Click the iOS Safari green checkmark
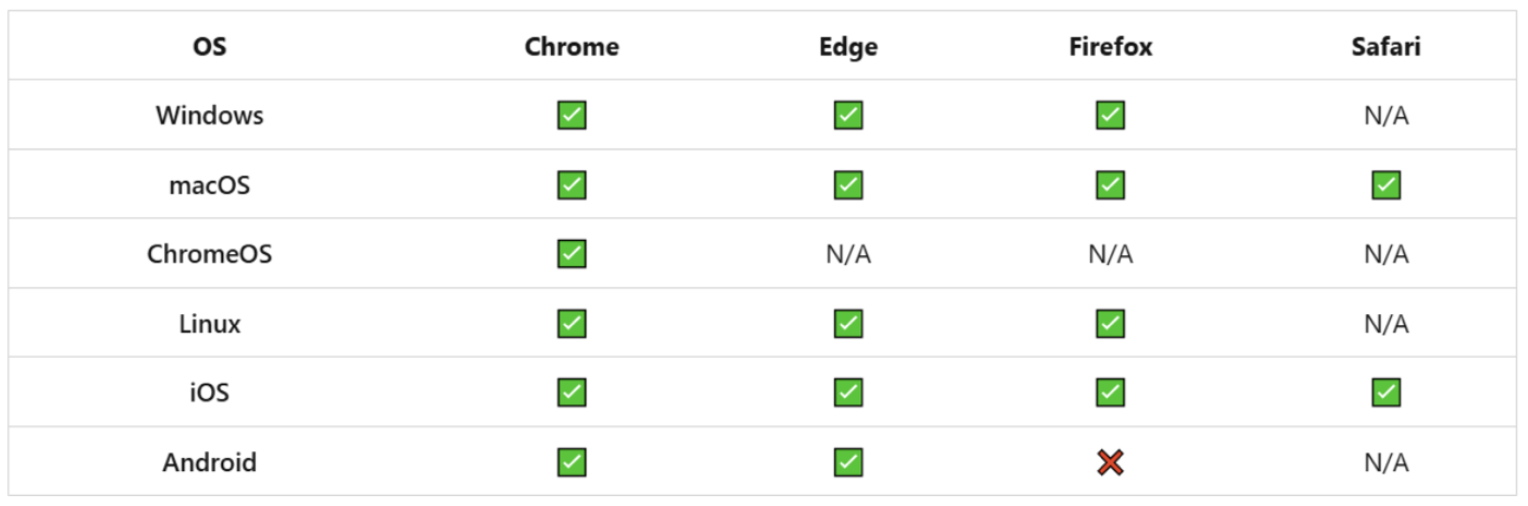Screen dimensions: 1528x506 click(x=1386, y=393)
